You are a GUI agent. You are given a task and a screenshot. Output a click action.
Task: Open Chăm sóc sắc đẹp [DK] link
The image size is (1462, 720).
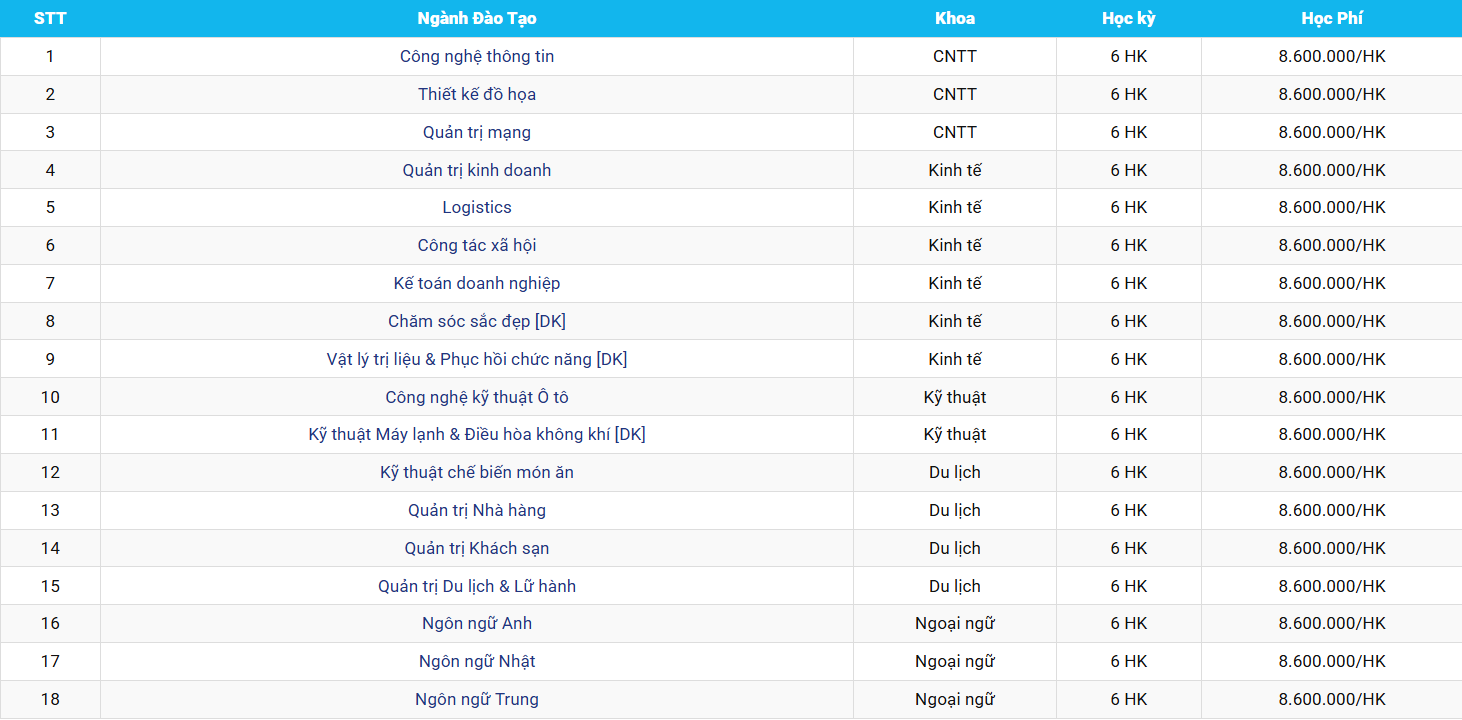coord(477,322)
